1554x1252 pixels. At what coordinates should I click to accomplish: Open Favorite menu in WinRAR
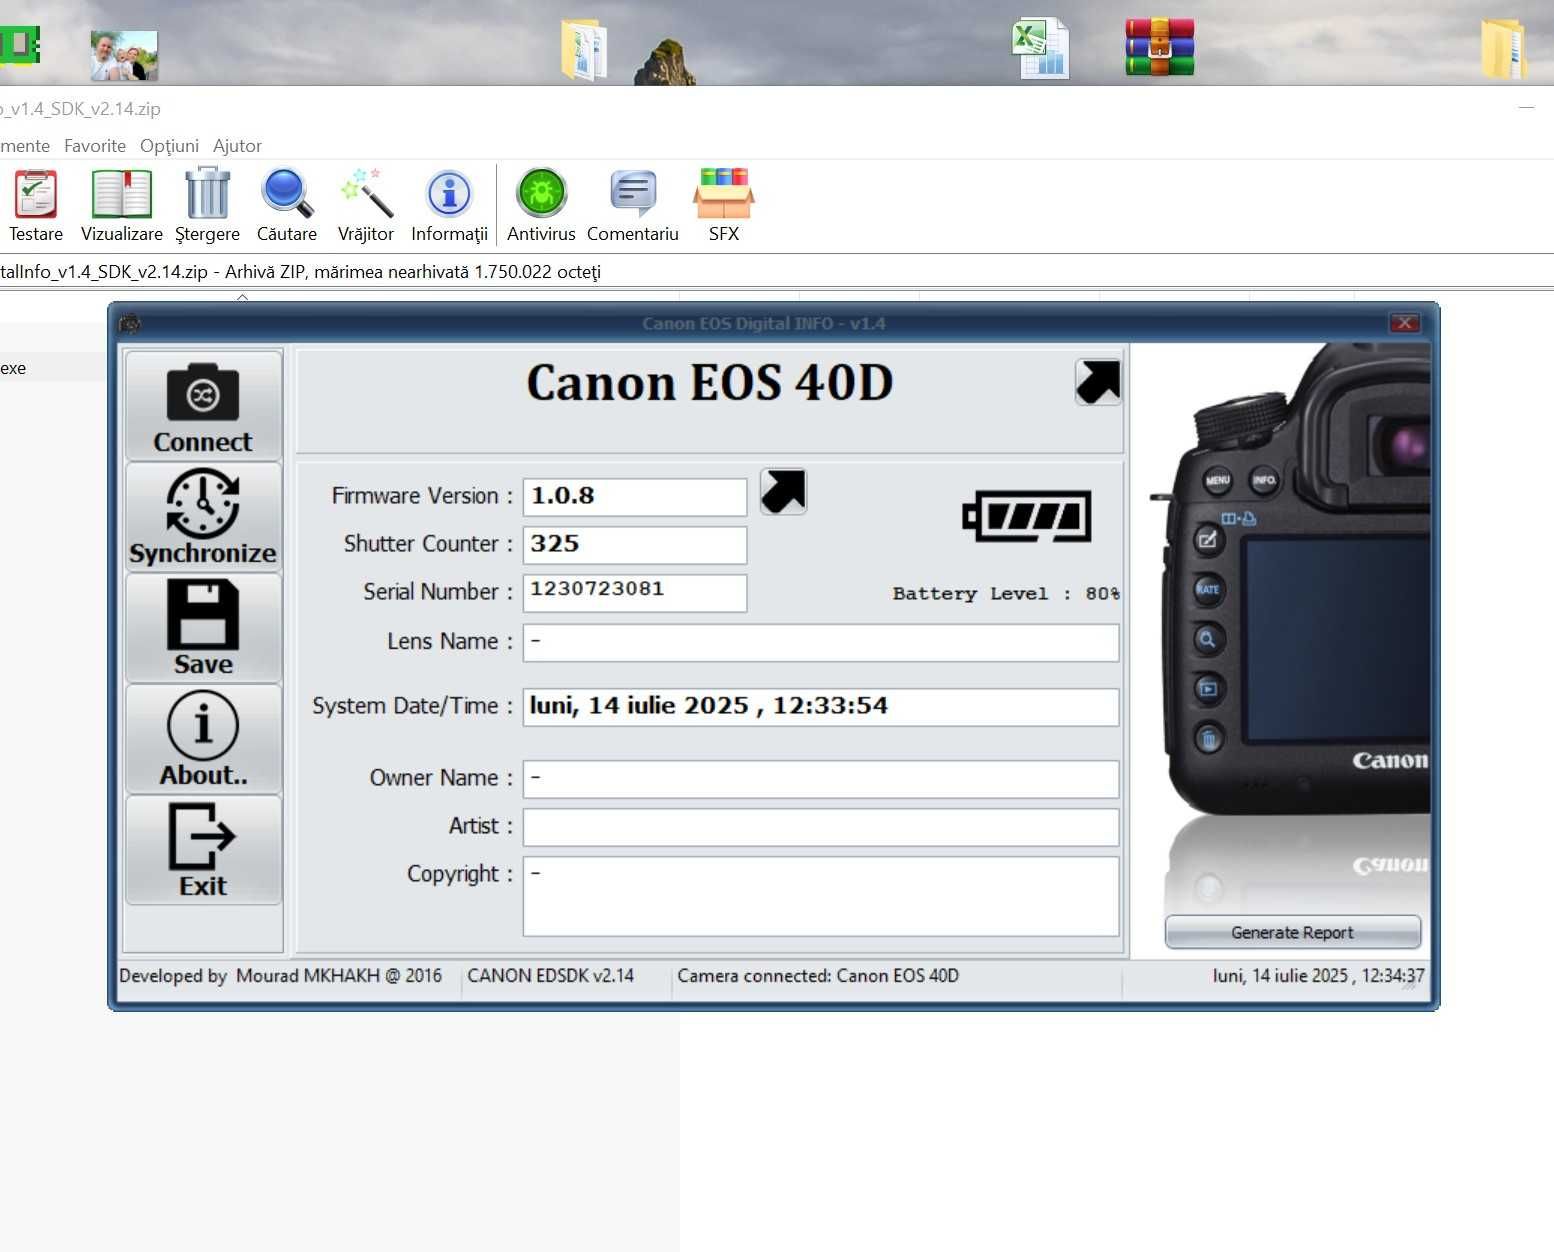pyautogui.click(x=95, y=146)
